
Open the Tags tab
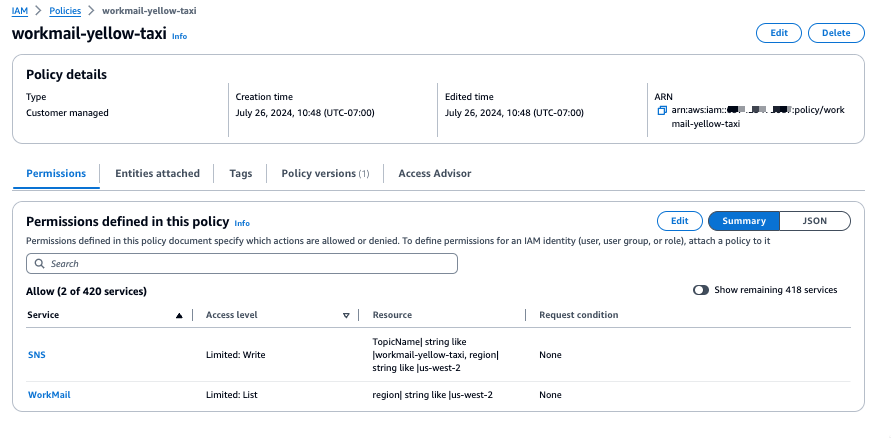240,173
